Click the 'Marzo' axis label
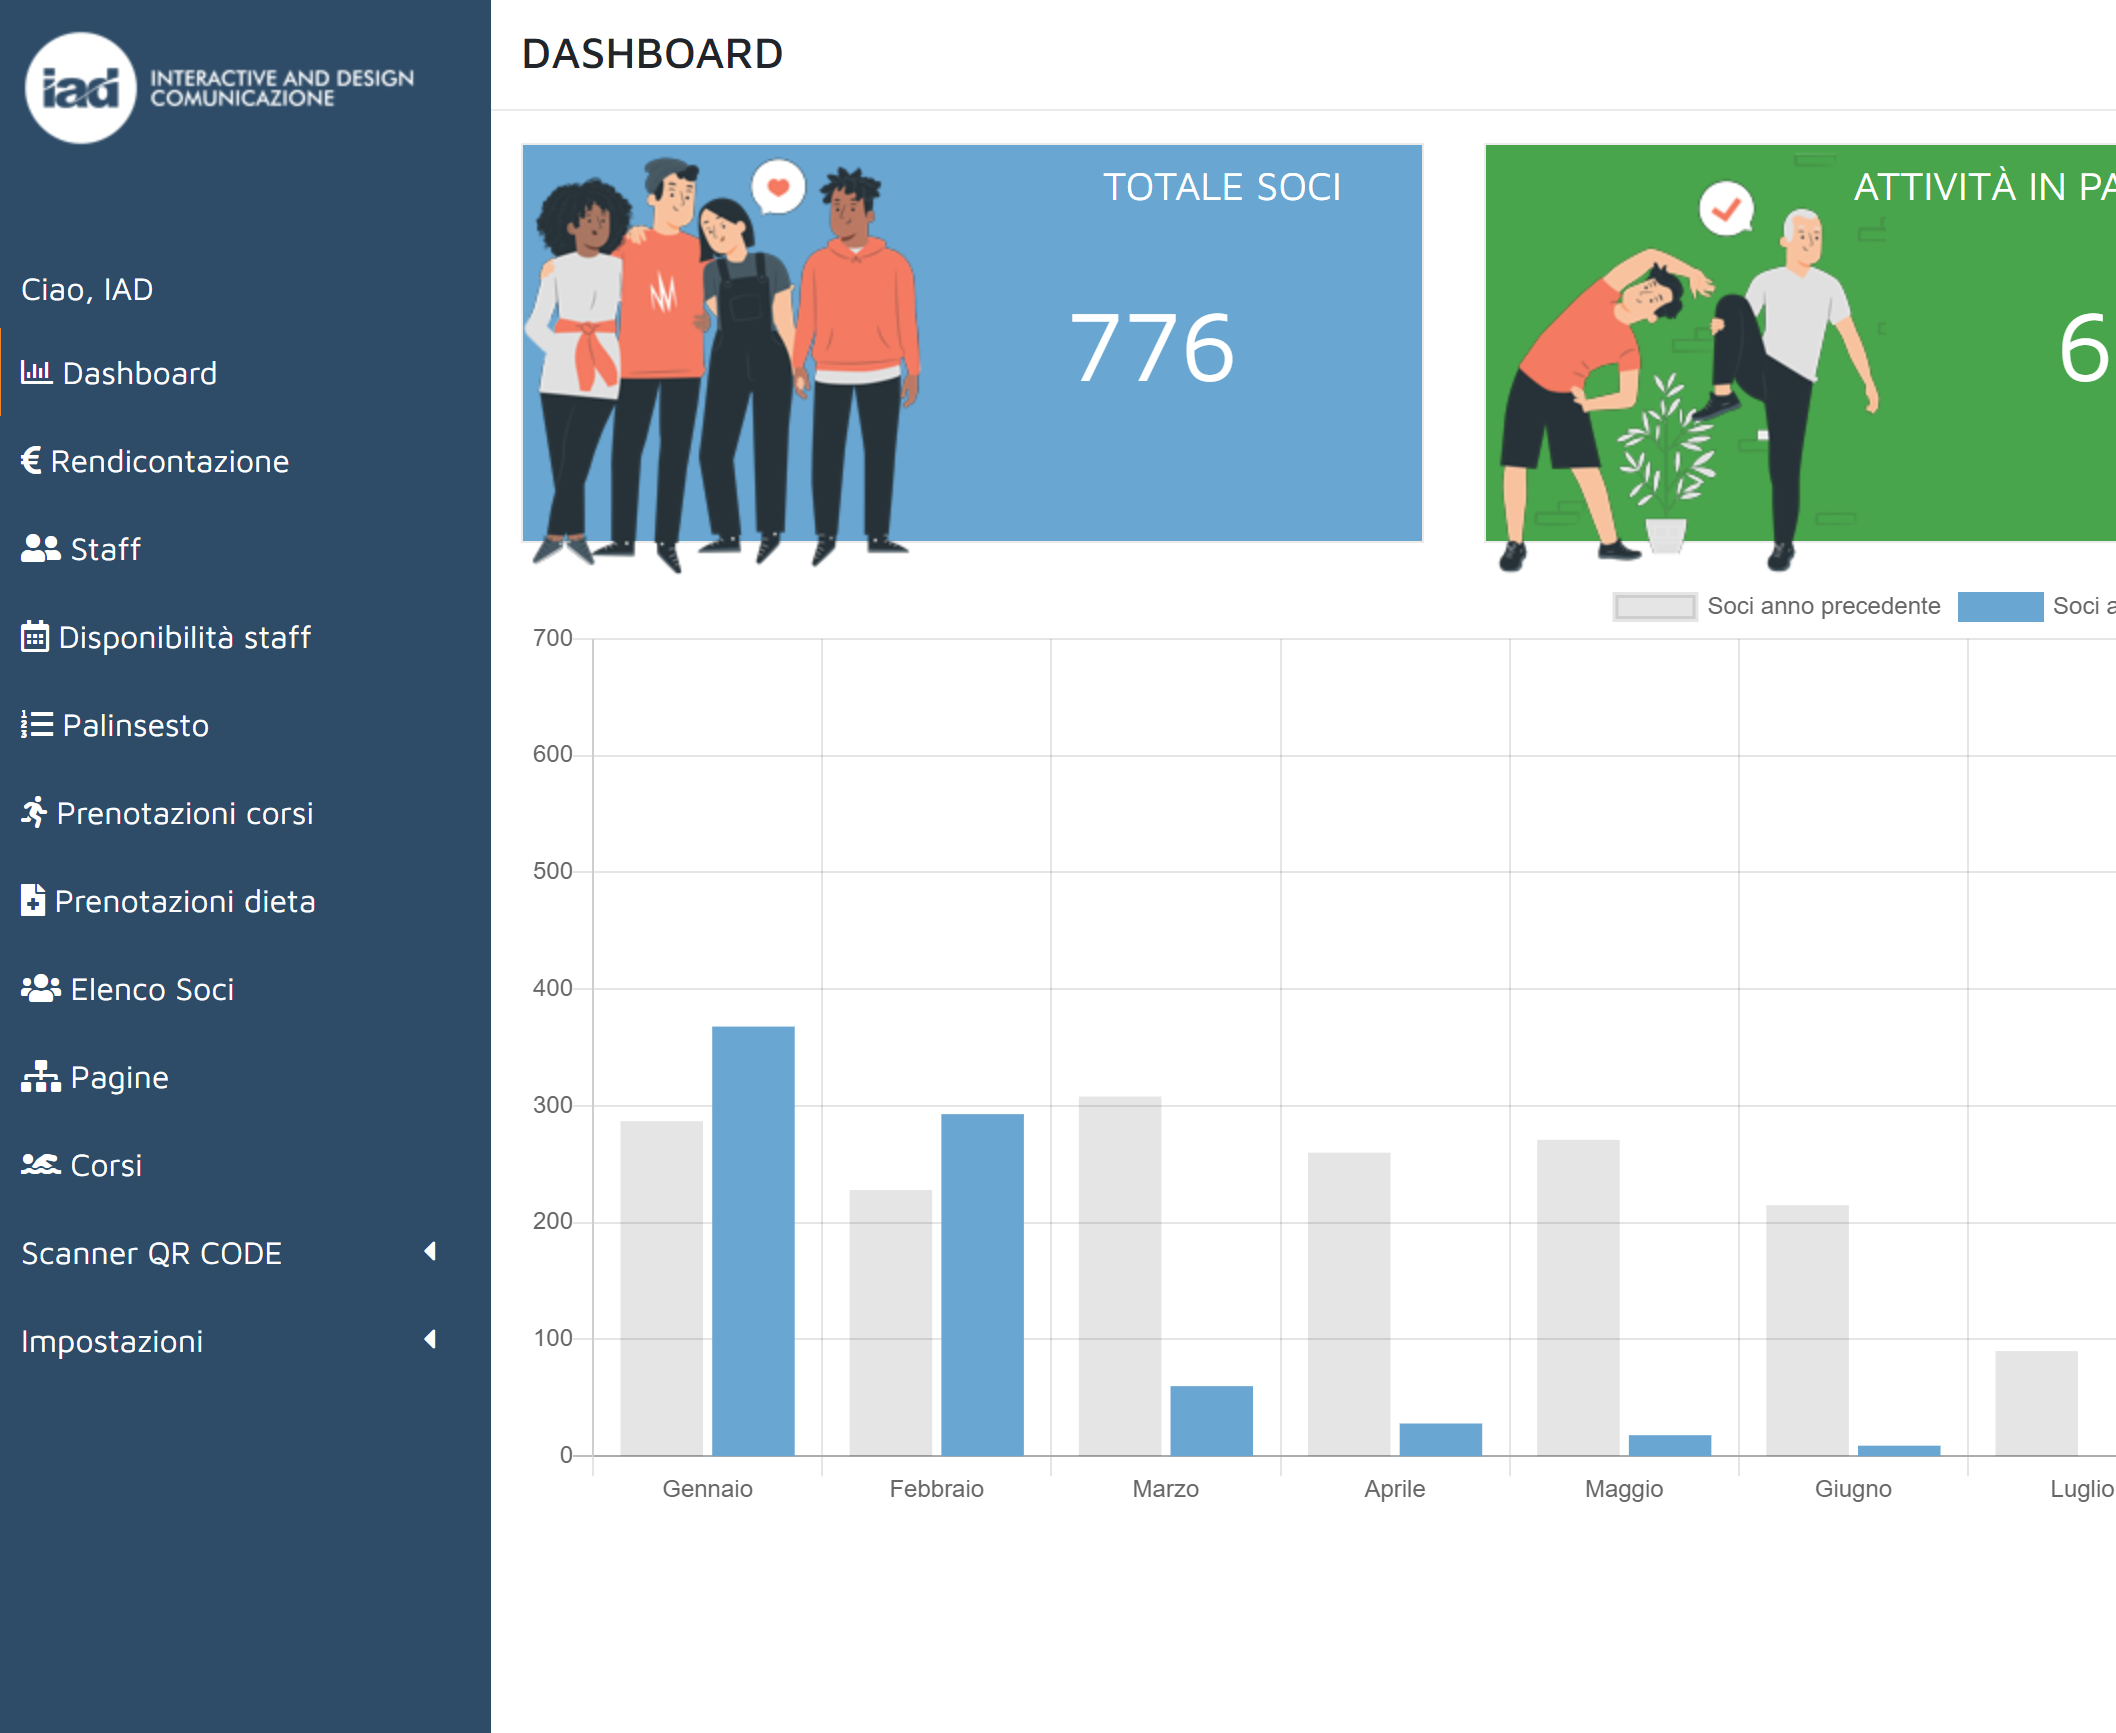This screenshot has height=1733, width=2116. [x=1165, y=1488]
